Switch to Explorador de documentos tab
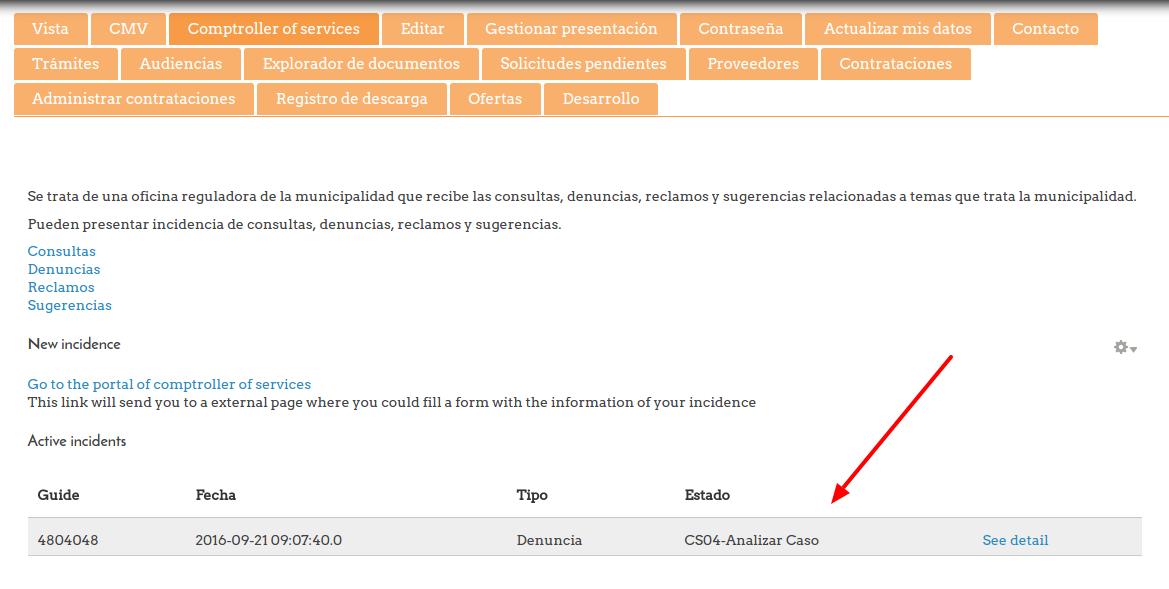This screenshot has width=1169, height=589. (361, 64)
